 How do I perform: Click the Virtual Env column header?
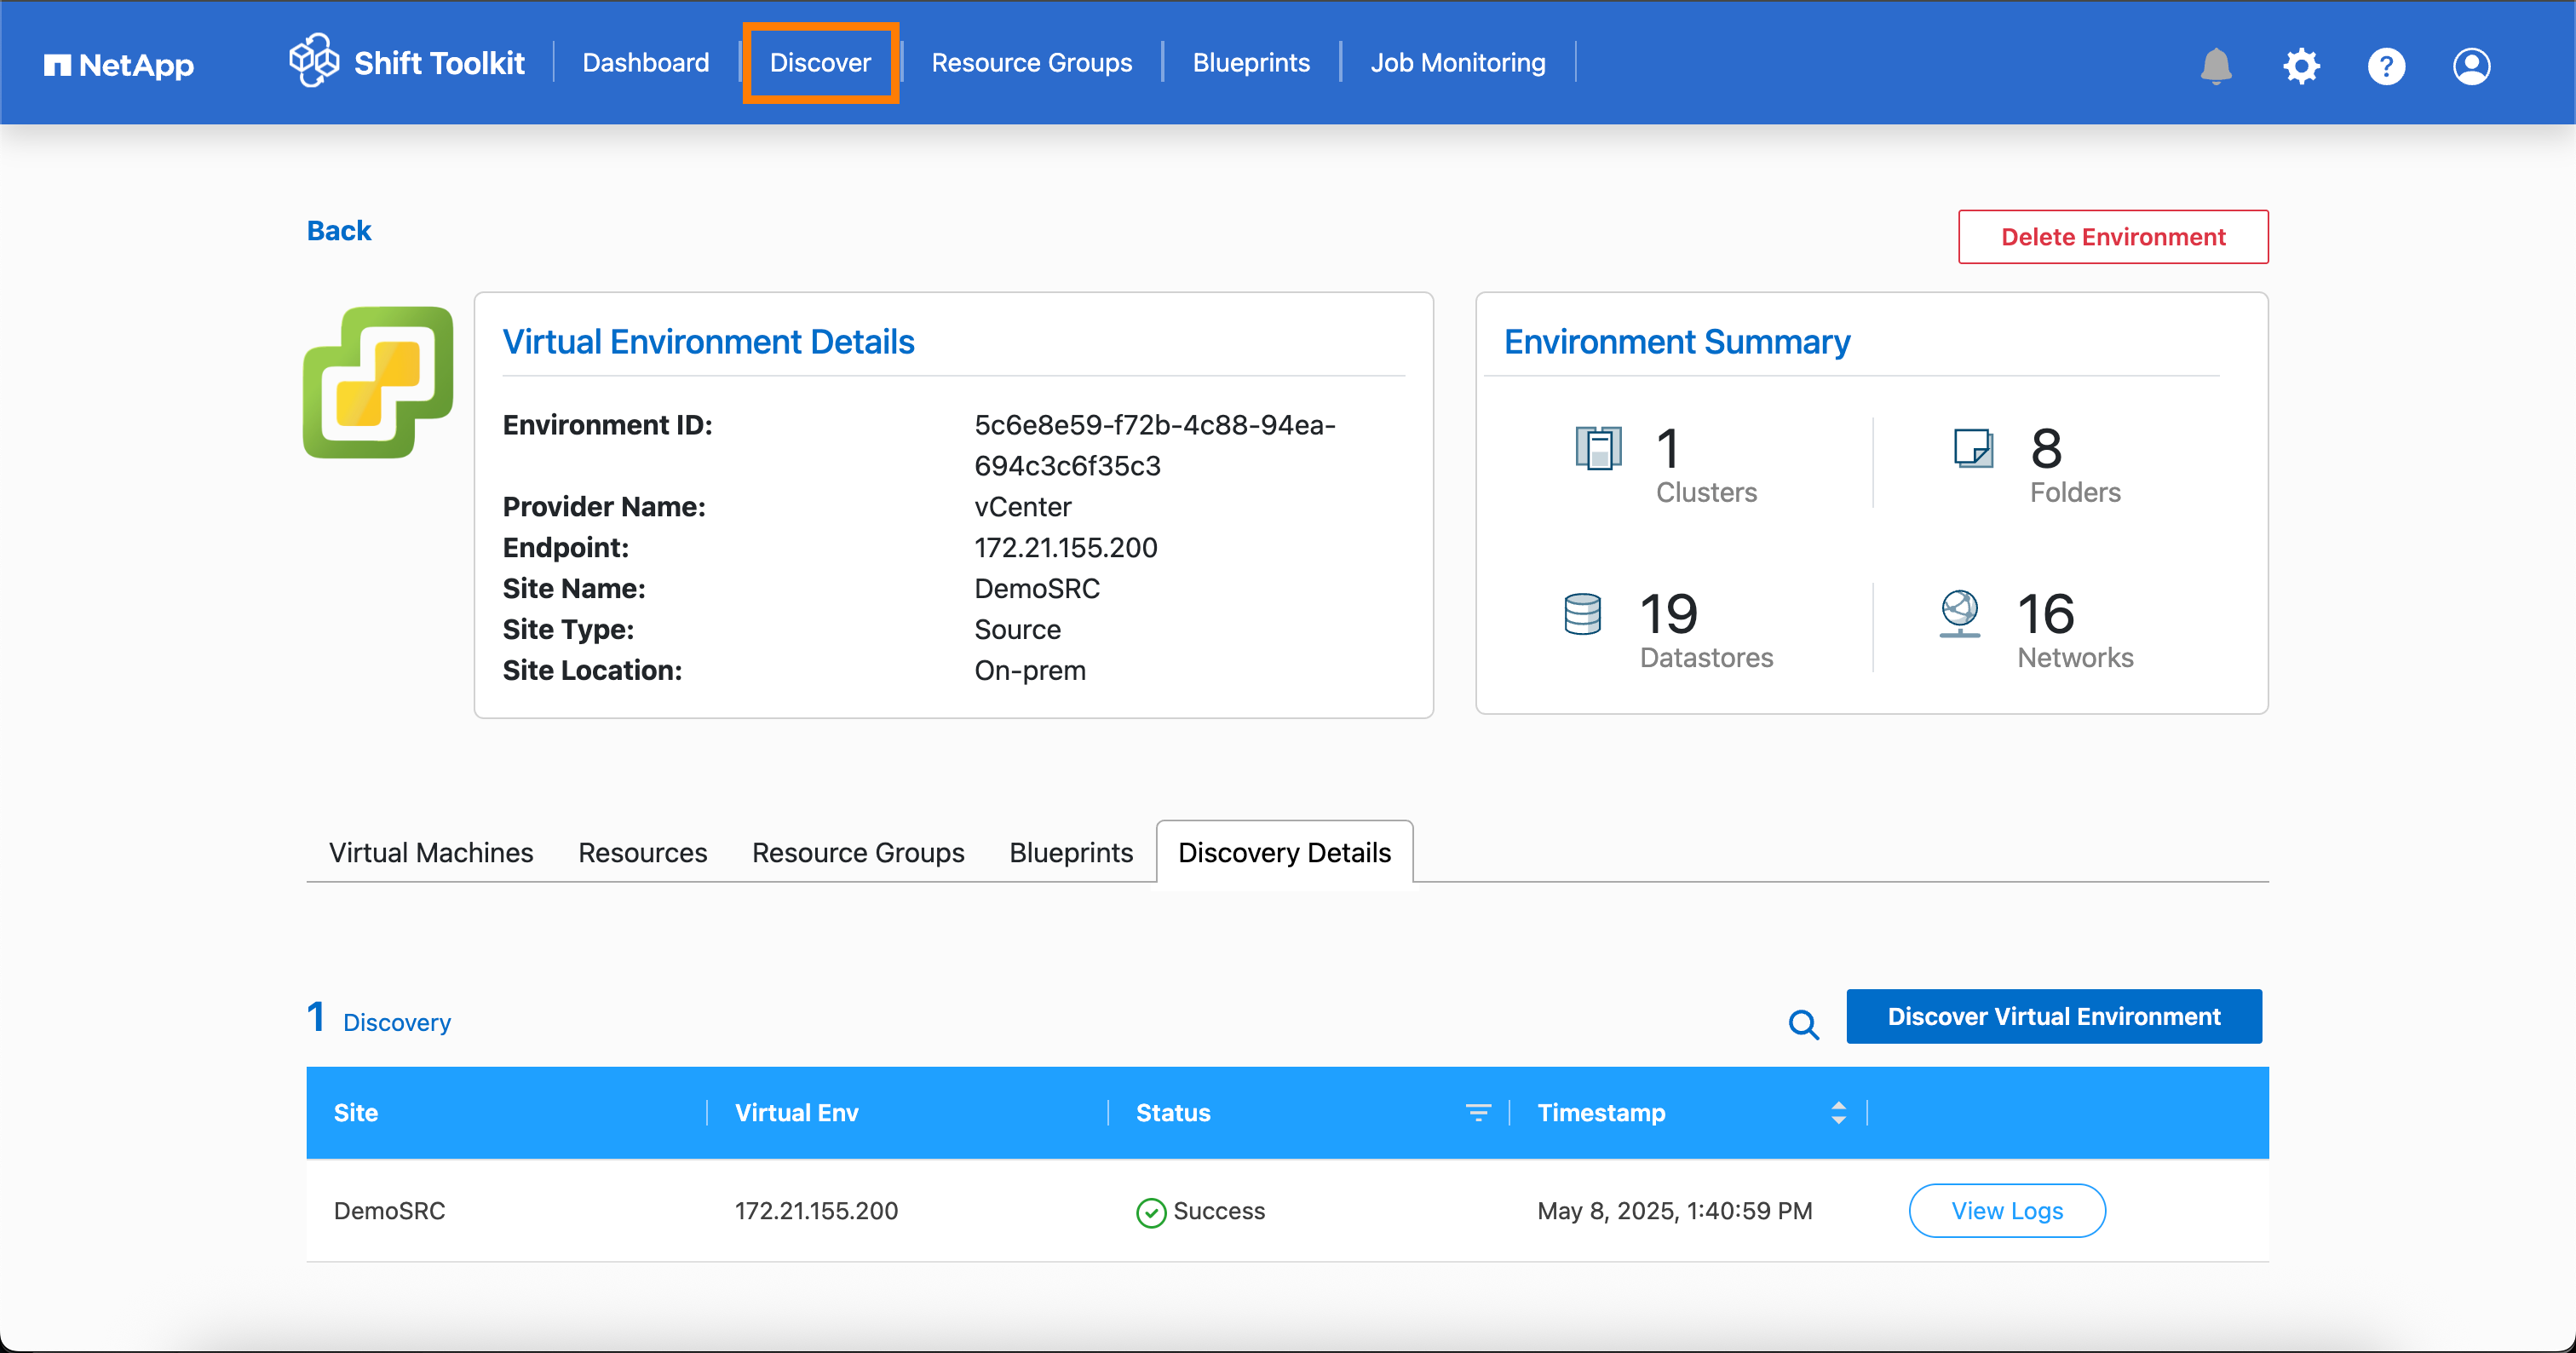[x=797, y=1113]
